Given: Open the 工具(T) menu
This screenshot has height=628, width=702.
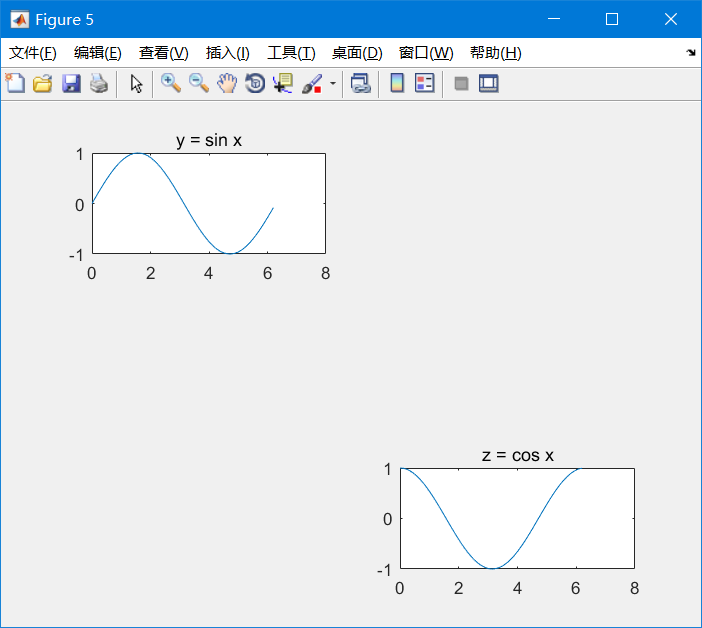Looking at the screenshot, I should [291, 53].
